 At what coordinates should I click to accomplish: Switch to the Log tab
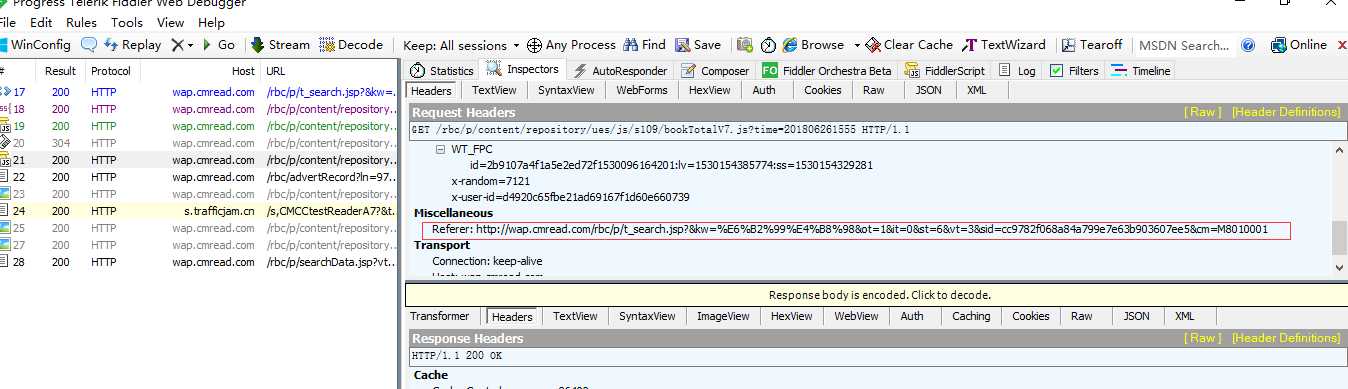pos(1017,71)
